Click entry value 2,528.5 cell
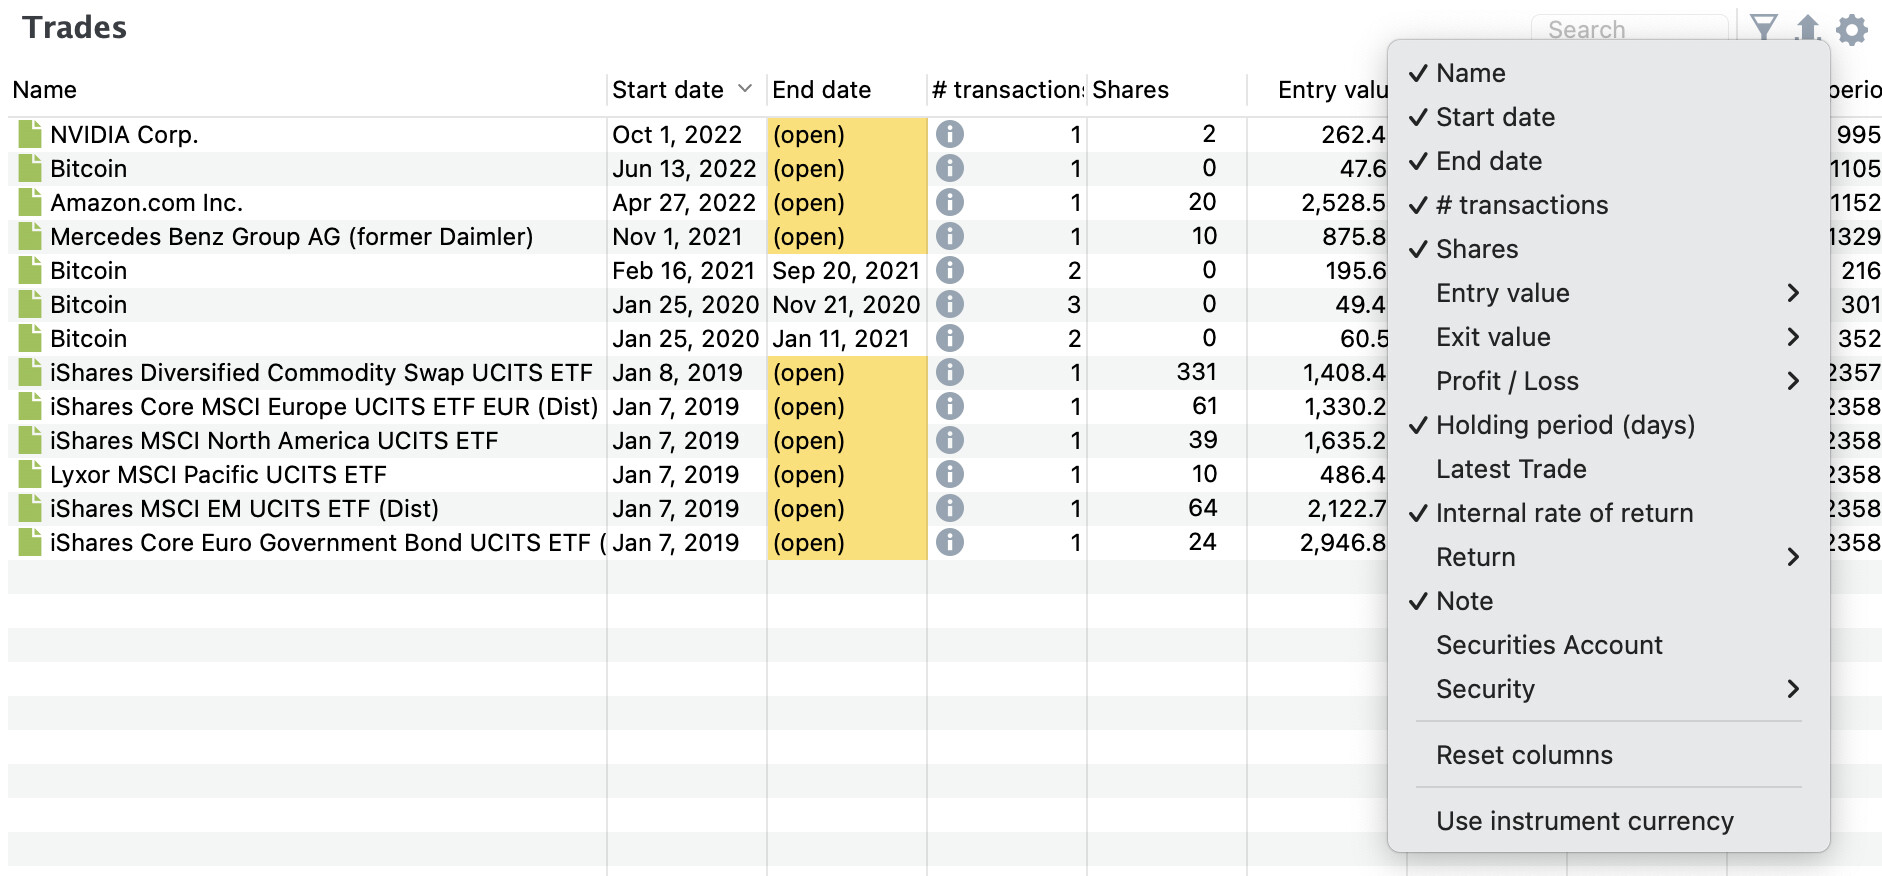Screen dimensions: 1882x876 [x=1343, y=202]
